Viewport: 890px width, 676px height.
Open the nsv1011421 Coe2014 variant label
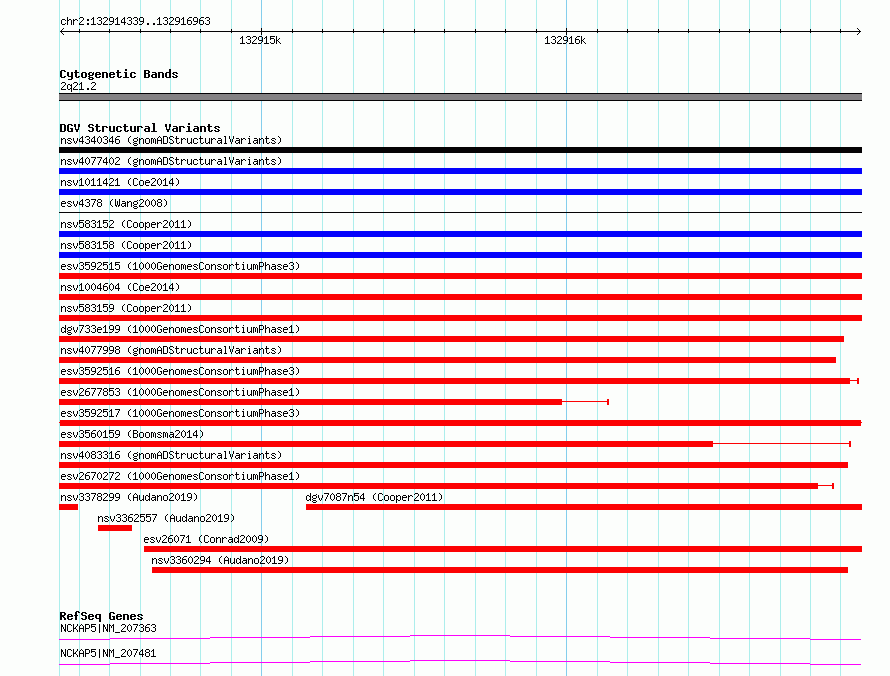click(x=120, y=182)
